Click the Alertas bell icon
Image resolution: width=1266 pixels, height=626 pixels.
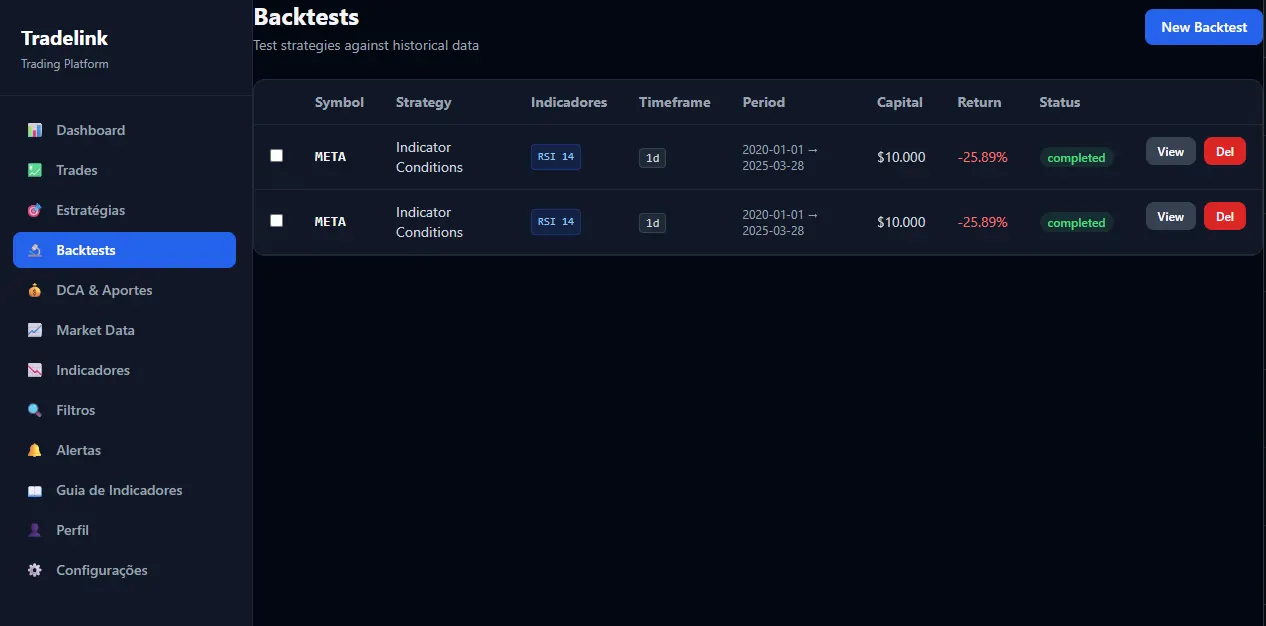pyautogui.click(x=35, y=450)
